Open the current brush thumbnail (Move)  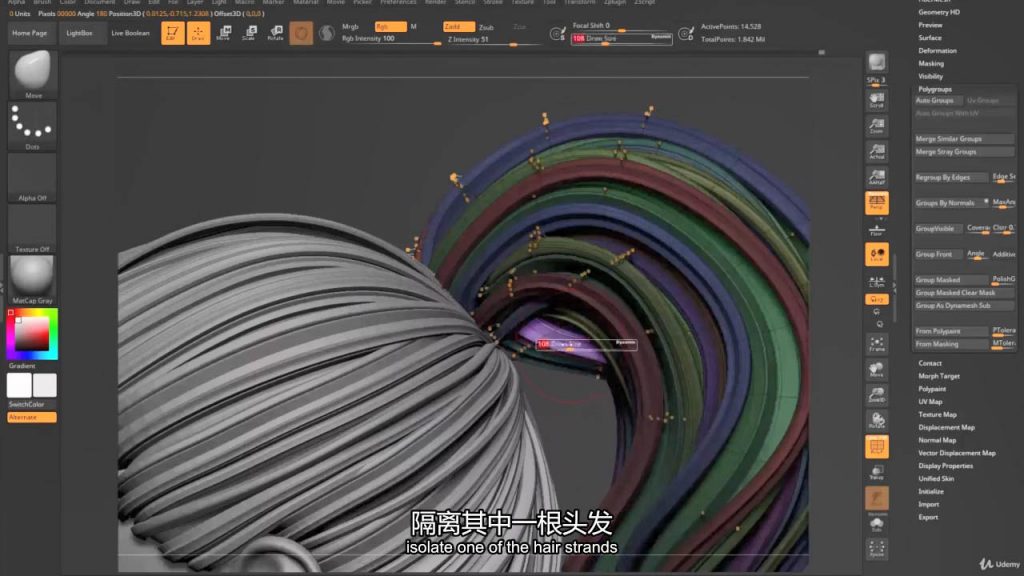point(32,74)
